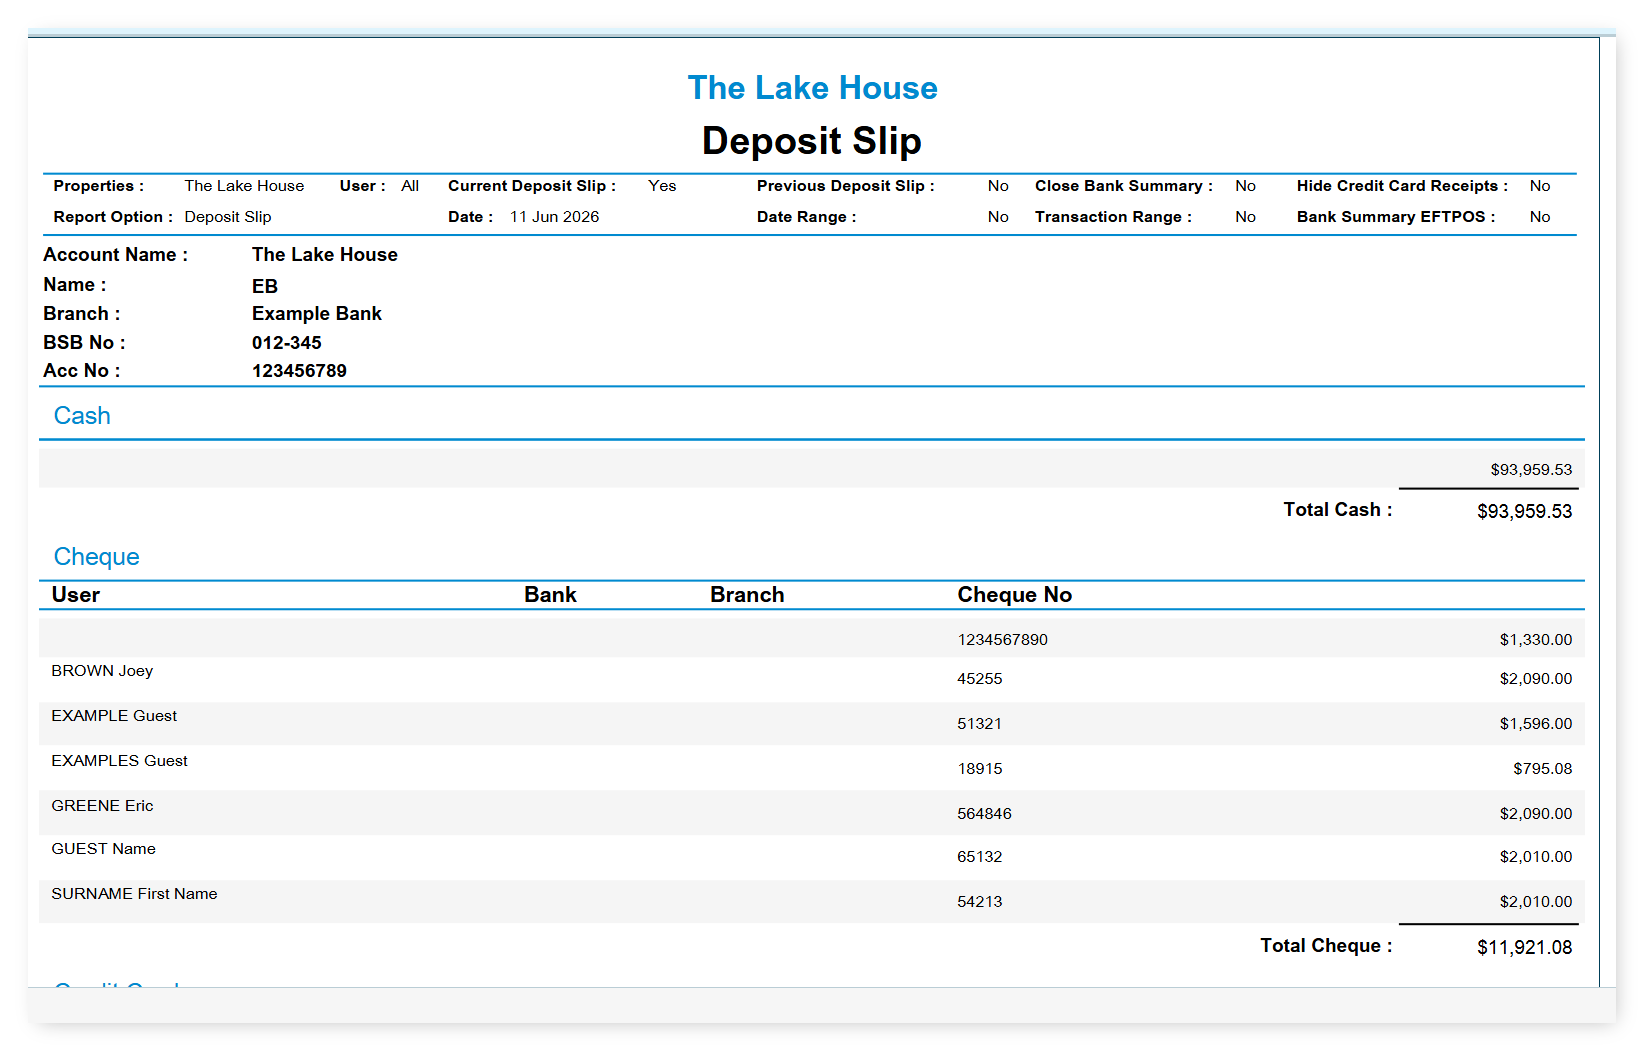The width and height of the screenshot is (1644, 1051).
Task: Select the Account Name value 'The Lake House'
Action: (325, 255)
